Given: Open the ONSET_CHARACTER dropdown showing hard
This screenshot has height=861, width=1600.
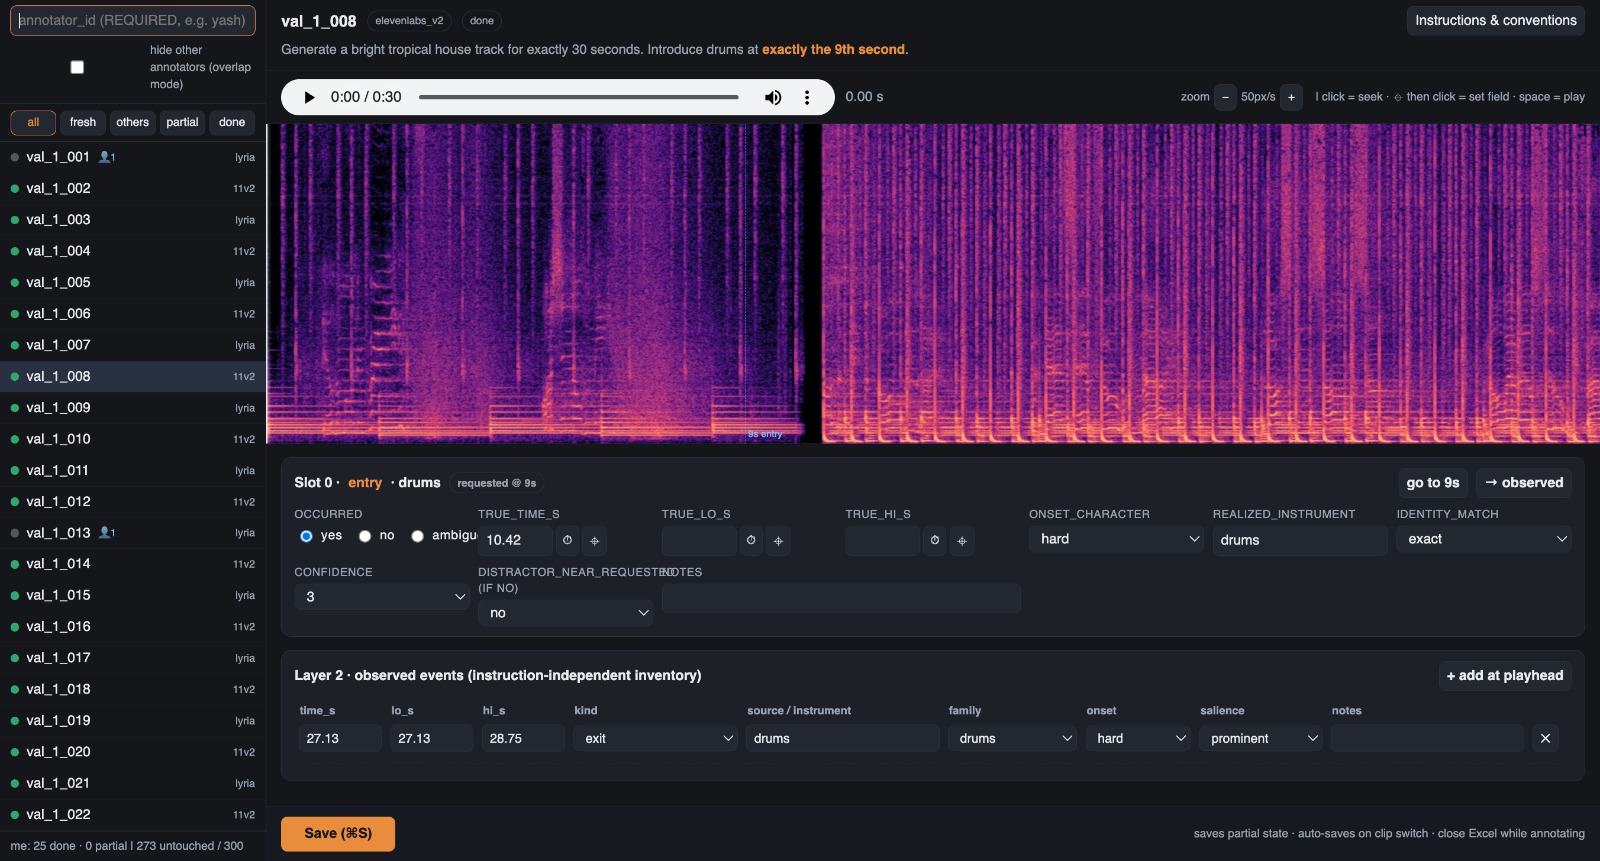Looking at the screenshot, I should point(1116,539).
